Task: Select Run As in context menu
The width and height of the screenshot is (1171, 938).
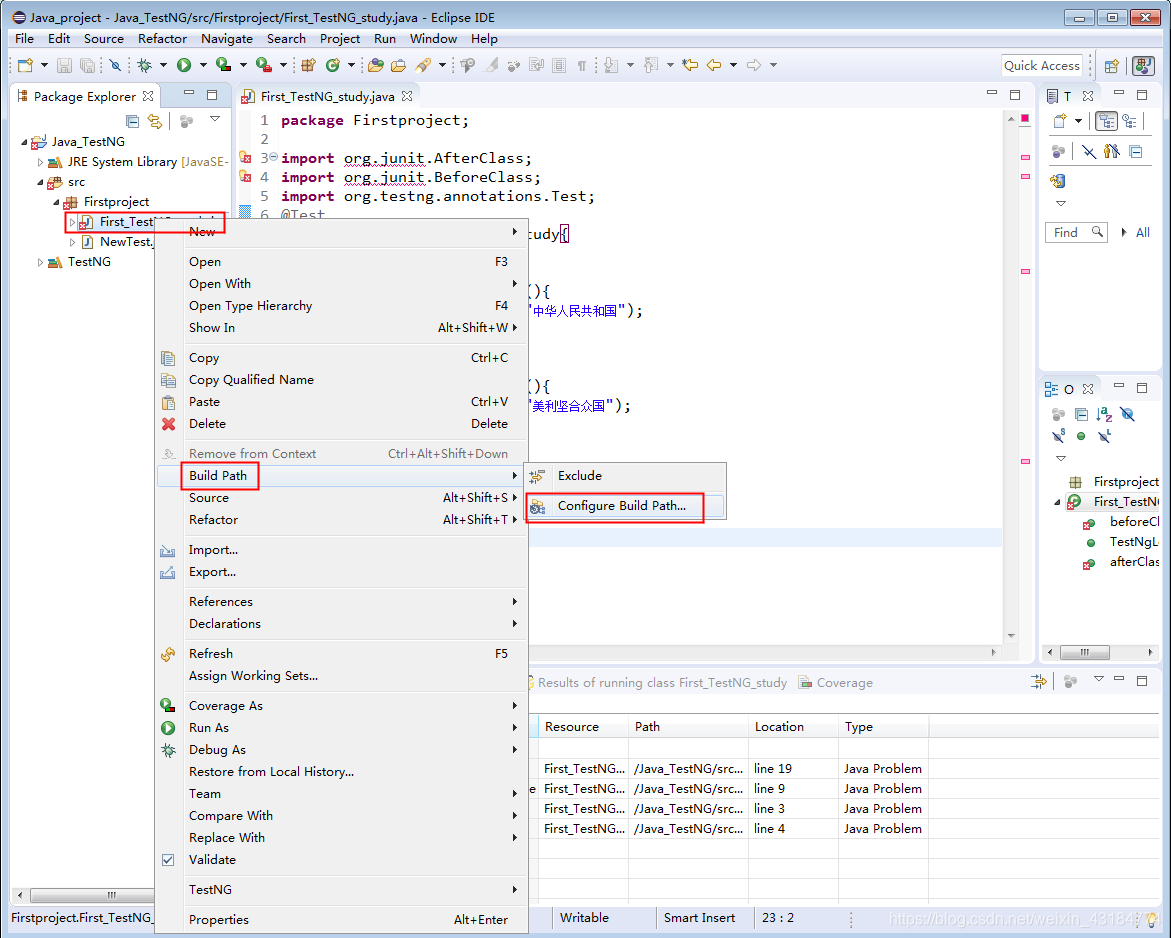Action: coord(341,727)
